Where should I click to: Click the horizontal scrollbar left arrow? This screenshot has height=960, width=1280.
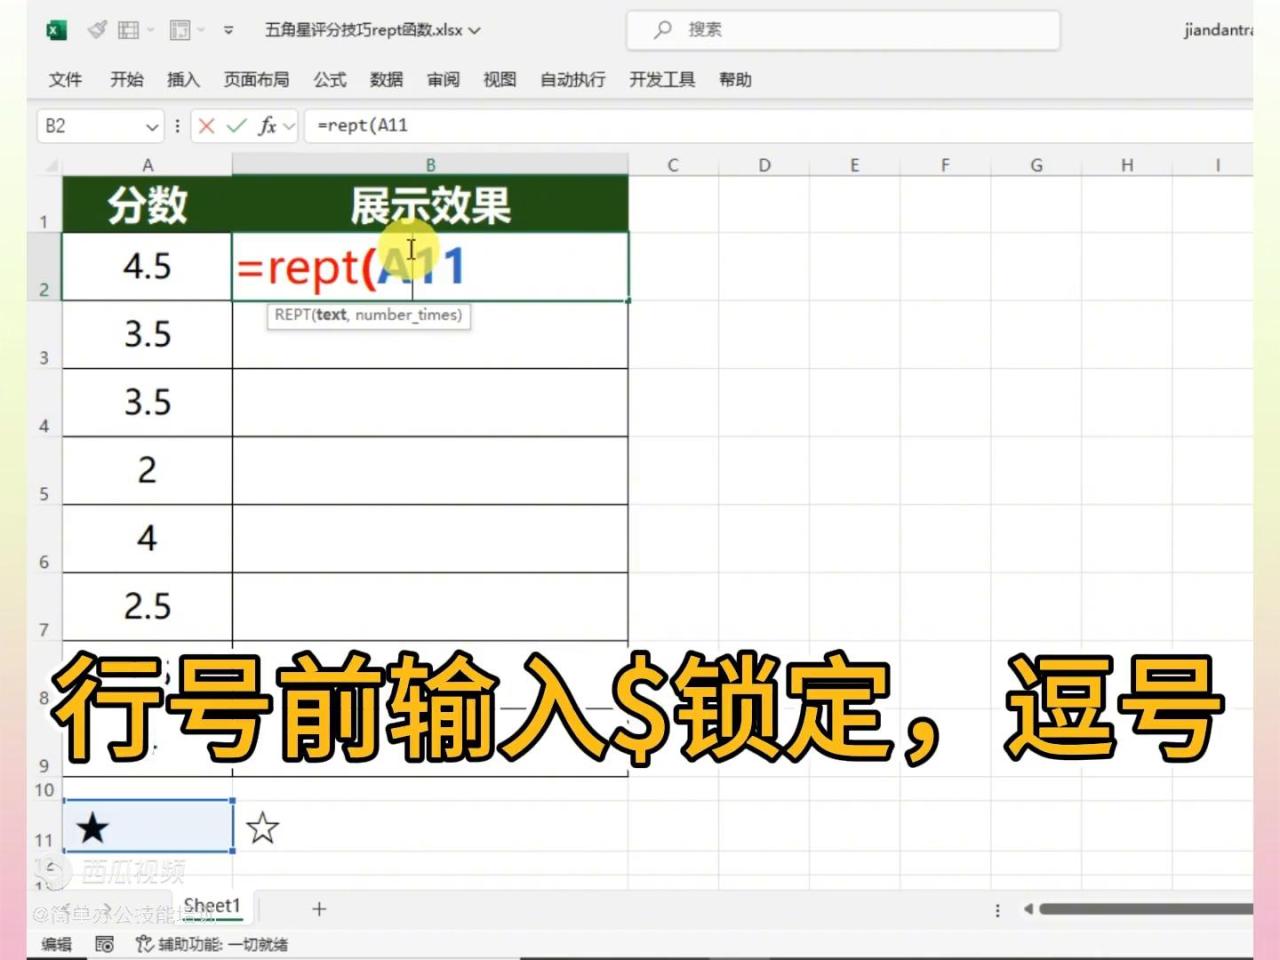pyautogui.click(x=1028, y=909)
